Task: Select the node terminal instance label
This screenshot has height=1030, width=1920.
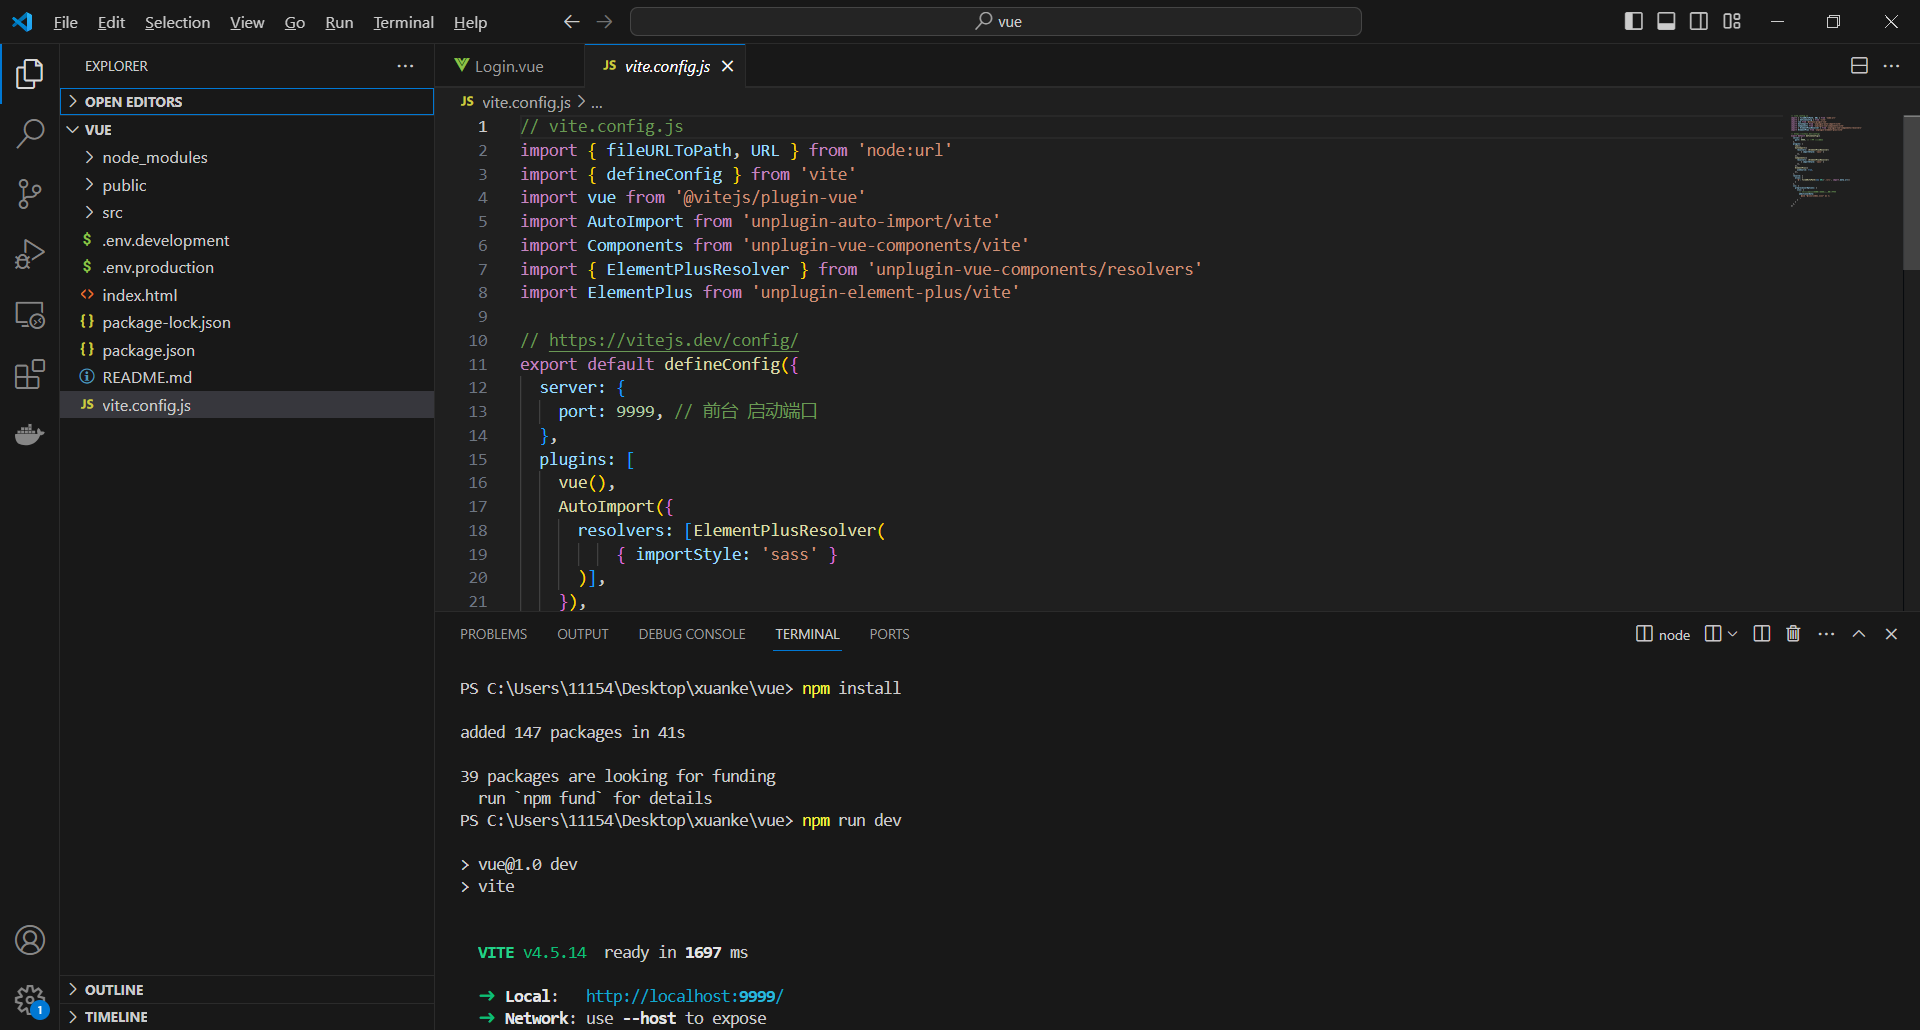Action: [x=1663, y=634]
